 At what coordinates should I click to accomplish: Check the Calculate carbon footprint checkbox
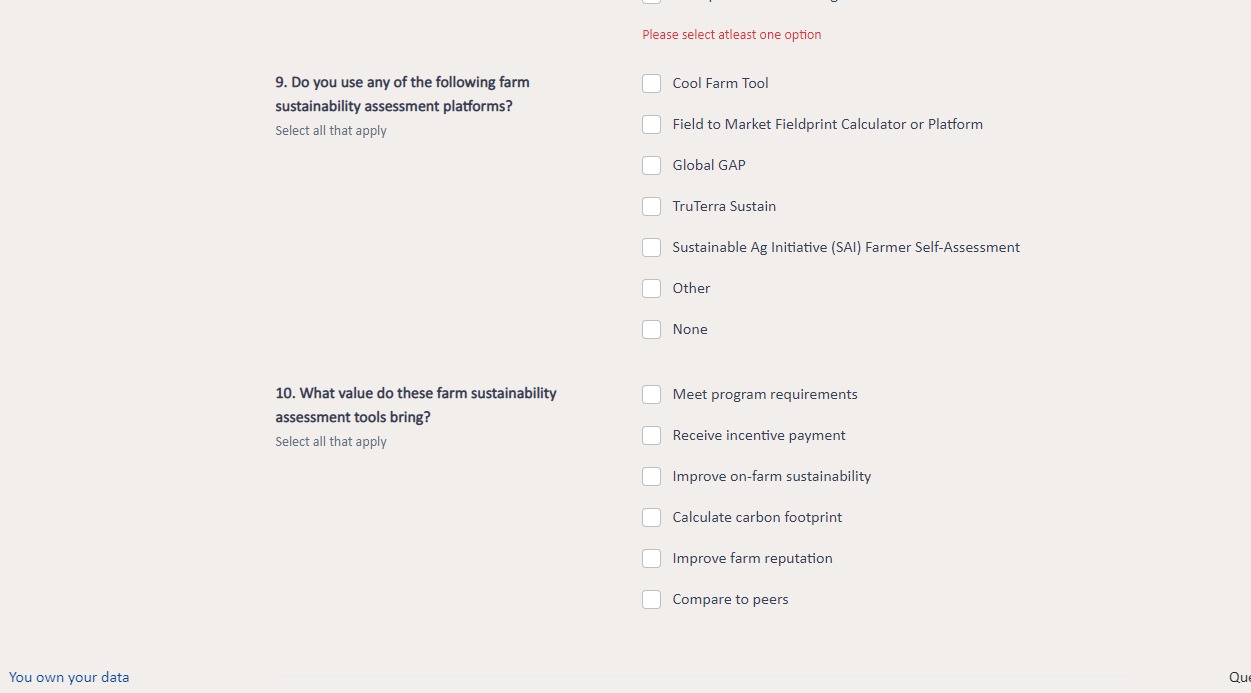tap(651, 517)
